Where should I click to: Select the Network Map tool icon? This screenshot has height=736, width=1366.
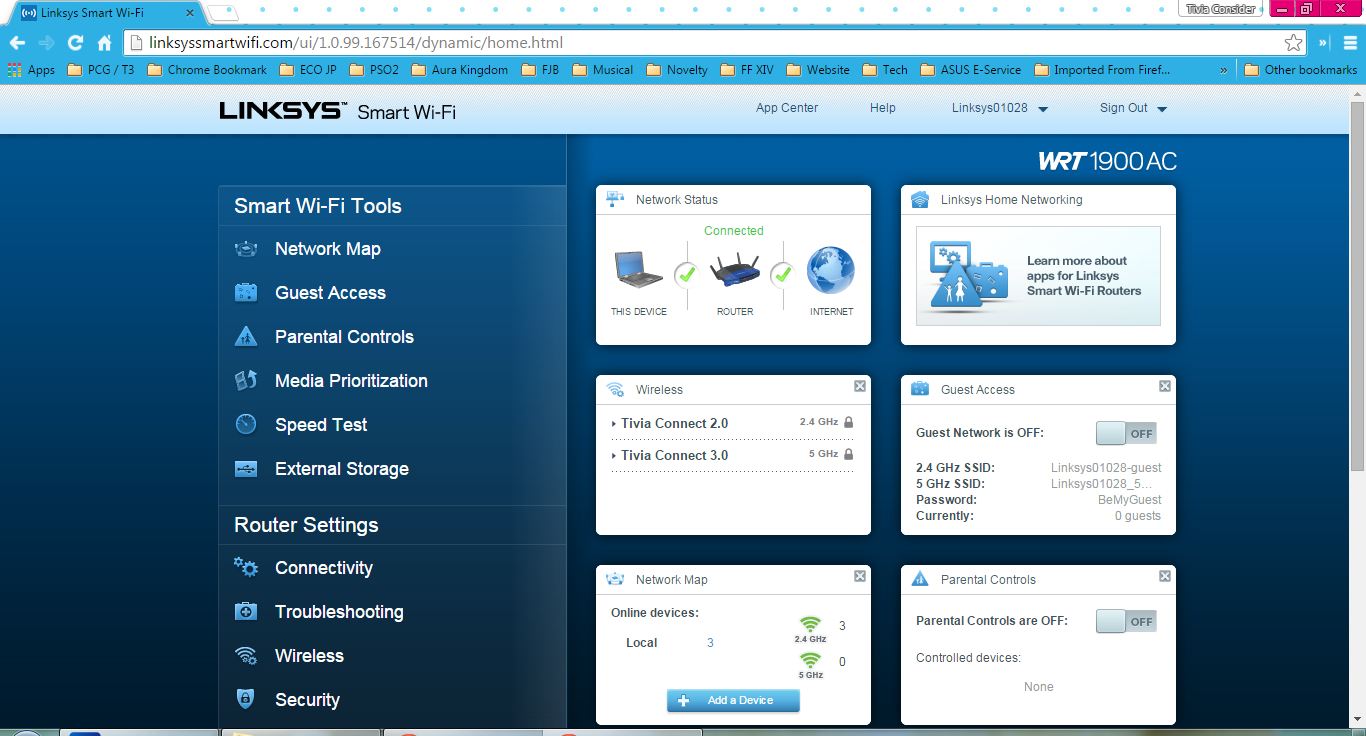coord(246,249)
